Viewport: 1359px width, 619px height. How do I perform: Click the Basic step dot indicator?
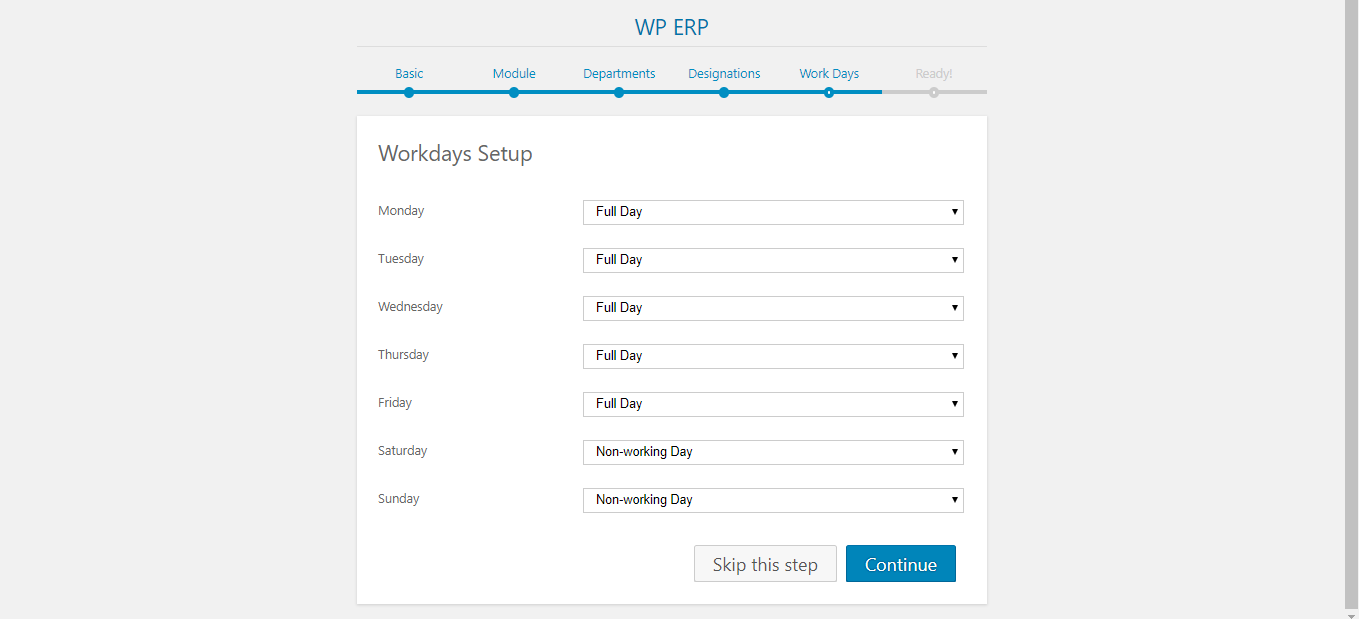coord(409,93)
